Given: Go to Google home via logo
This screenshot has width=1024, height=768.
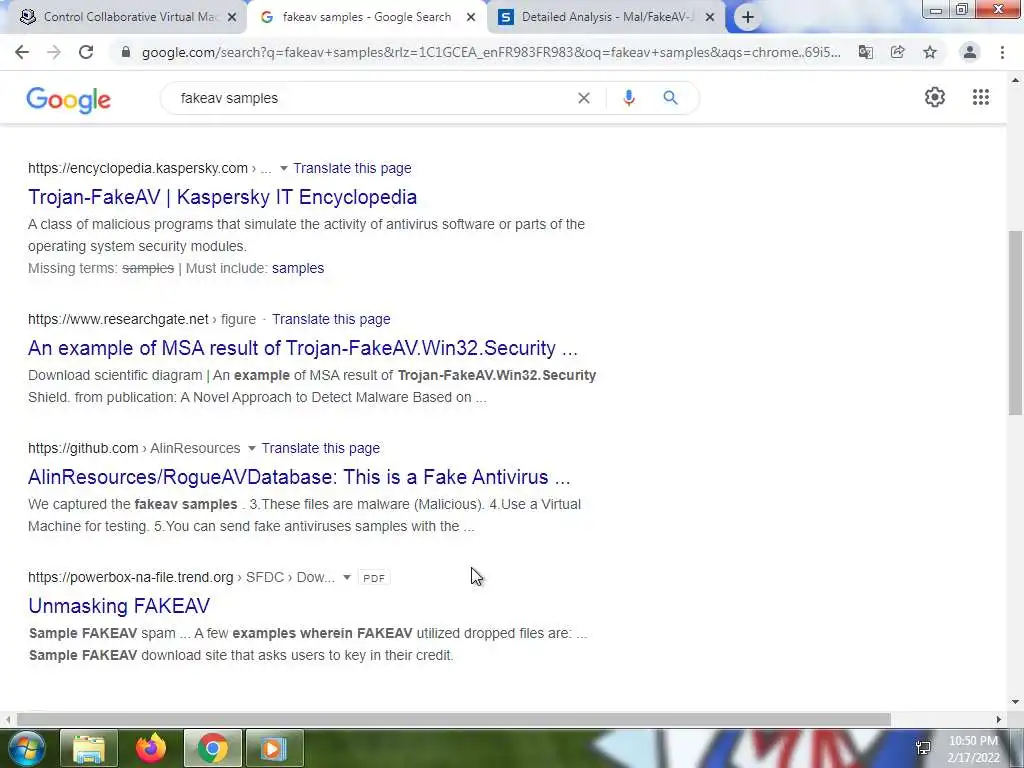Looking at the screenshot, I should (69, 100).
